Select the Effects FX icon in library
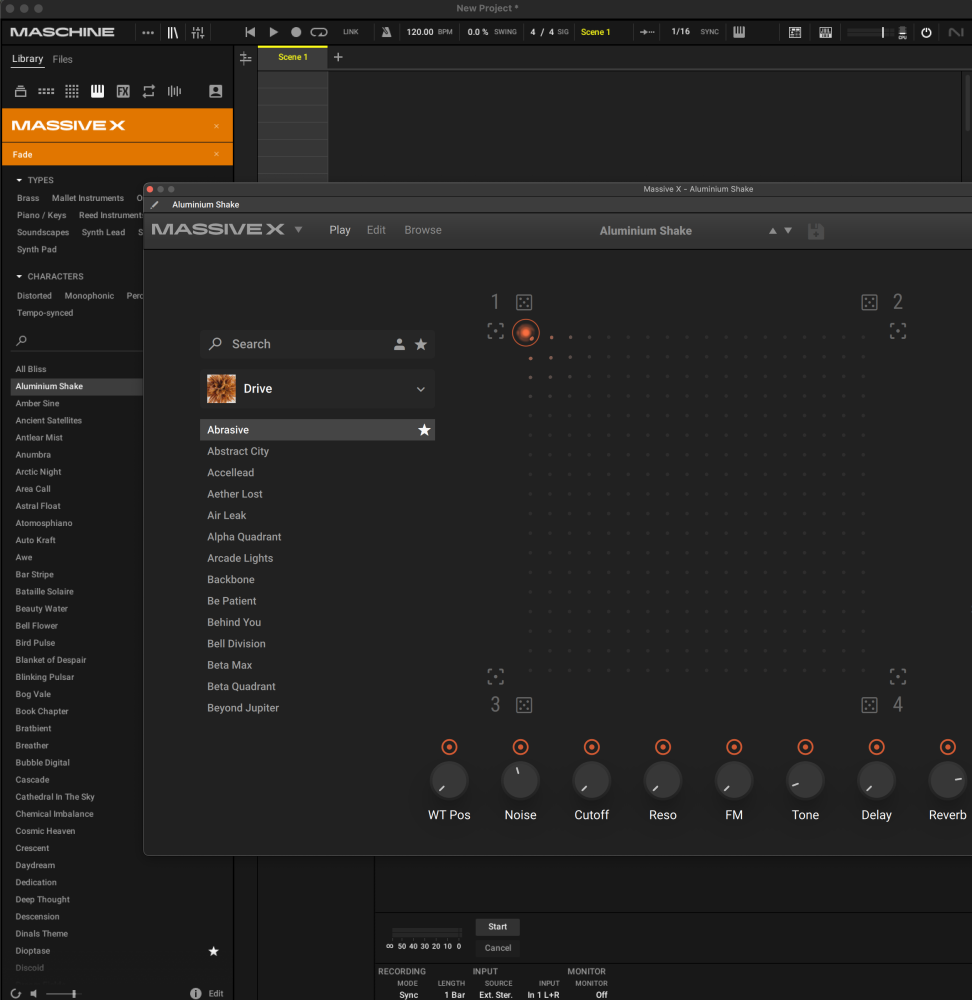Image resolution: width=972 pixels, height=1000 pixels. point(123,91)
